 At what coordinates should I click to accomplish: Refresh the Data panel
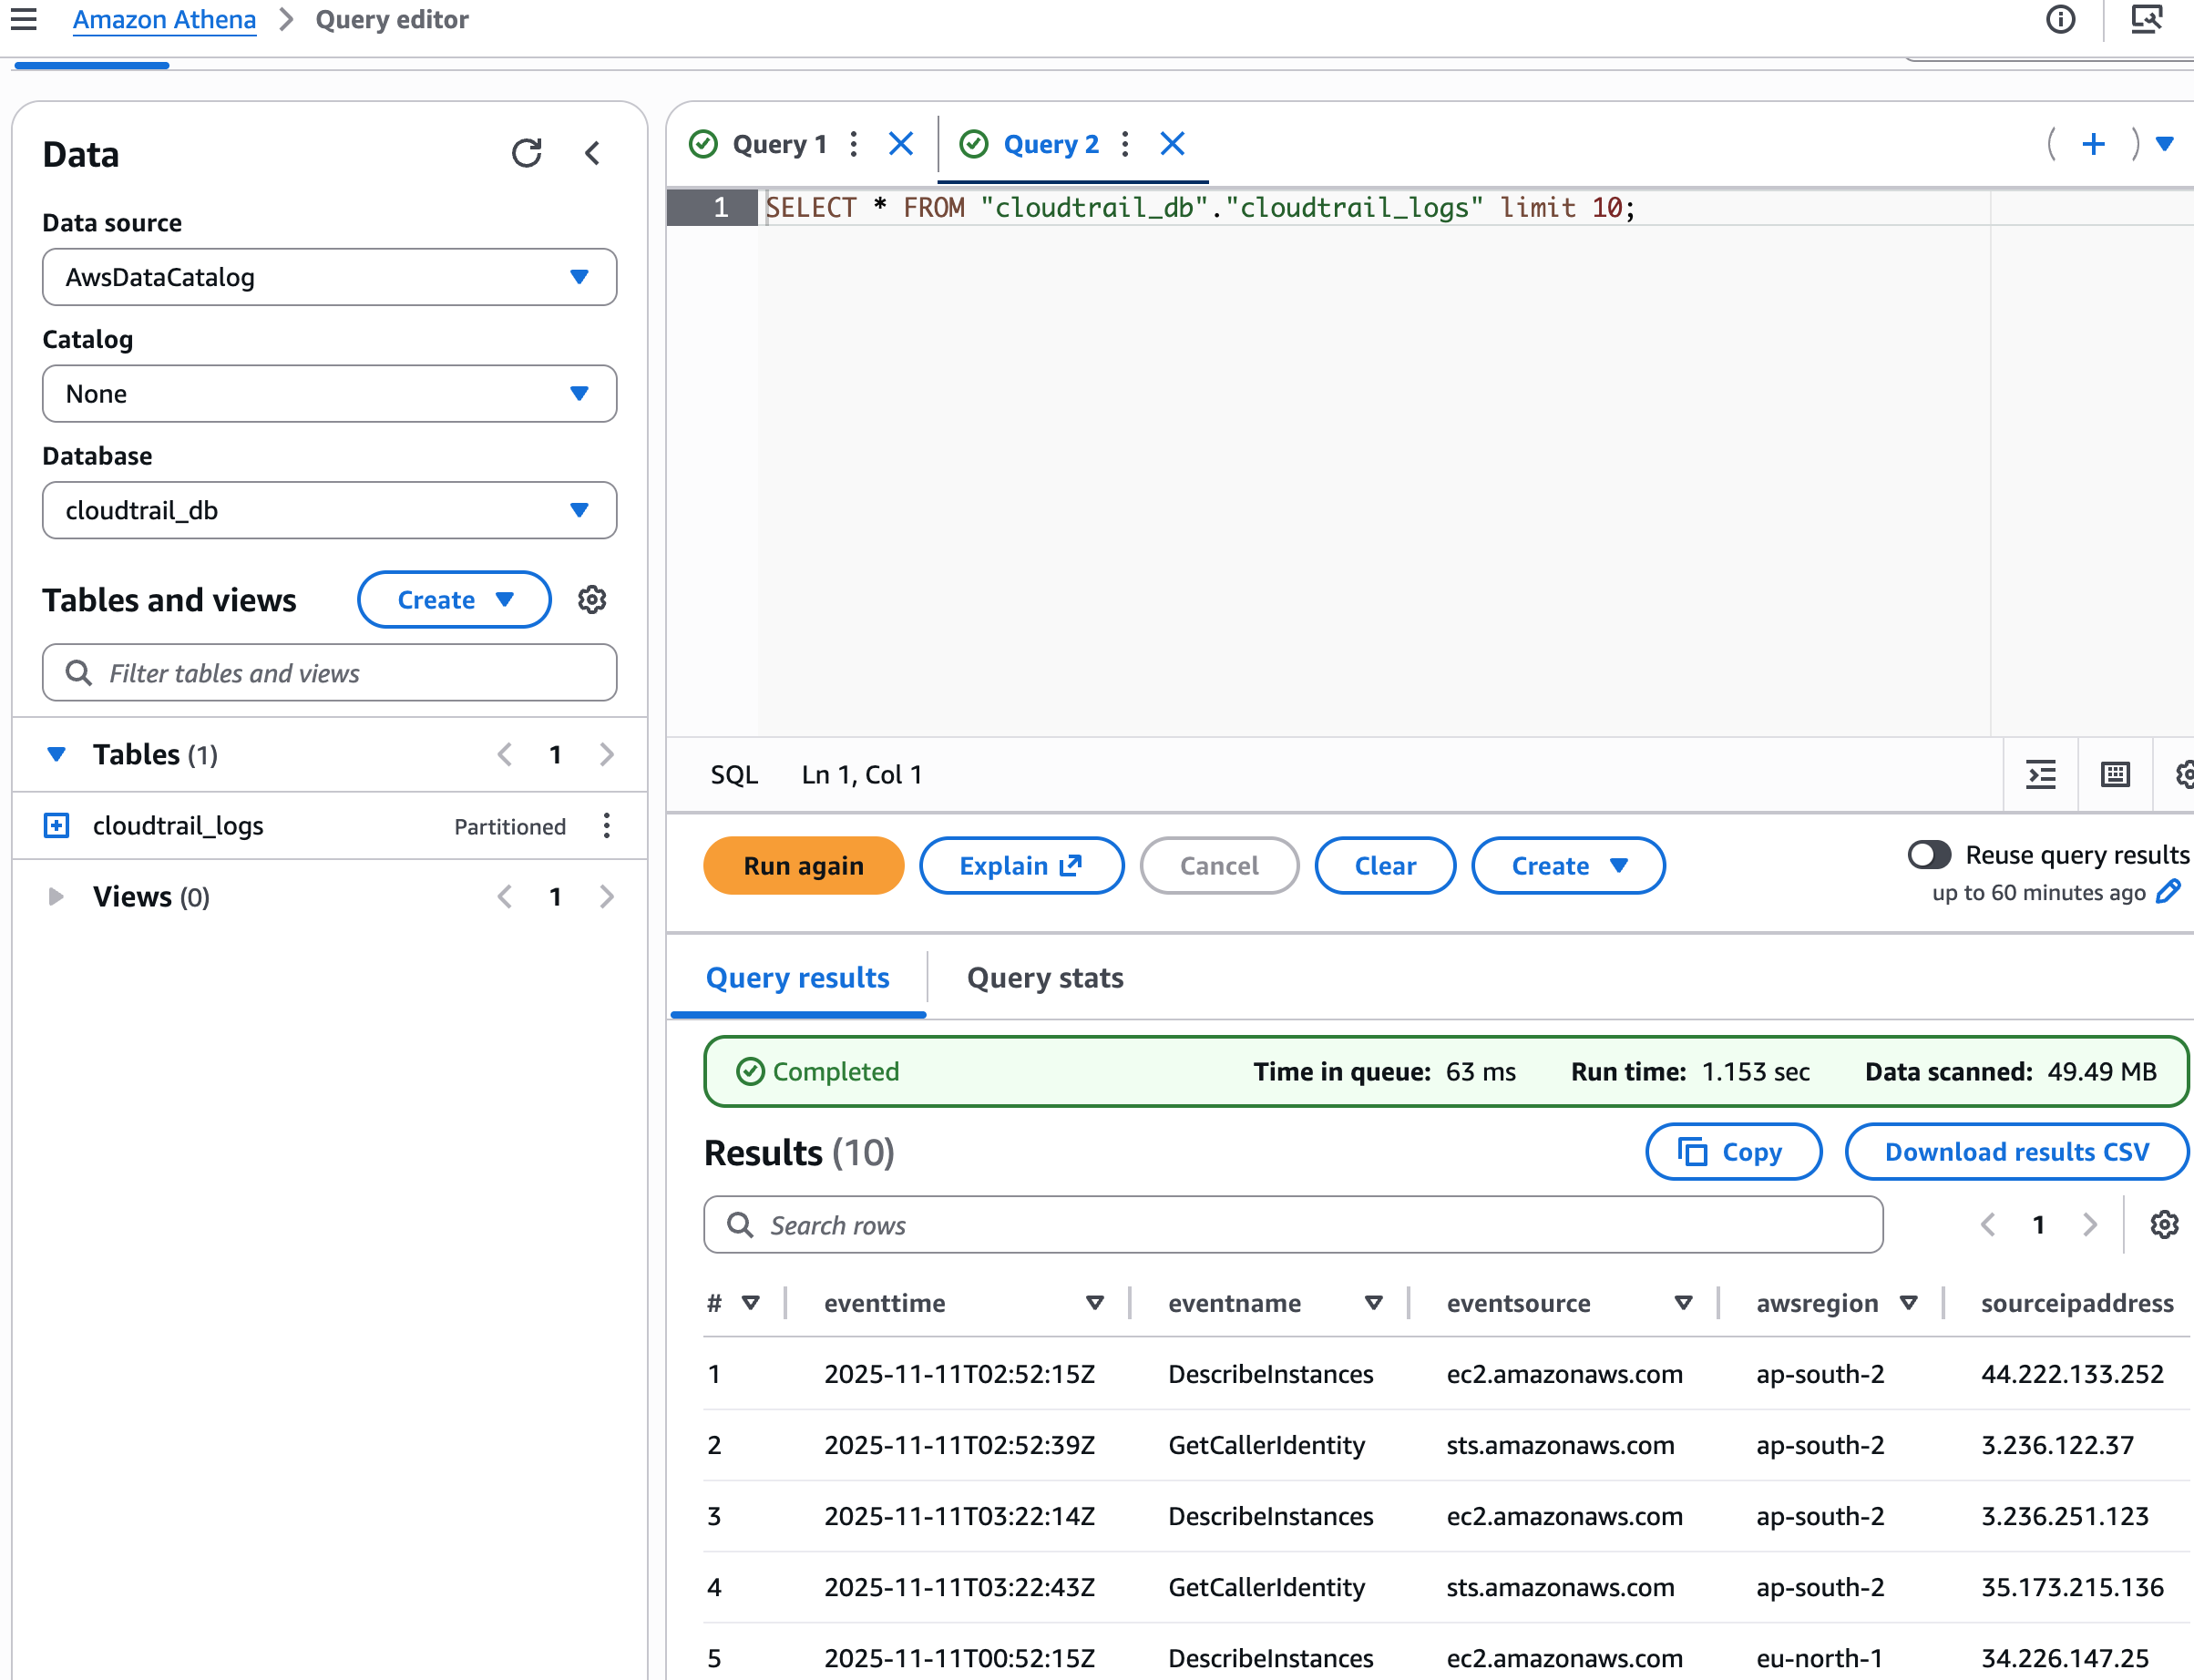pyautogui.click(x=527, y=153)
